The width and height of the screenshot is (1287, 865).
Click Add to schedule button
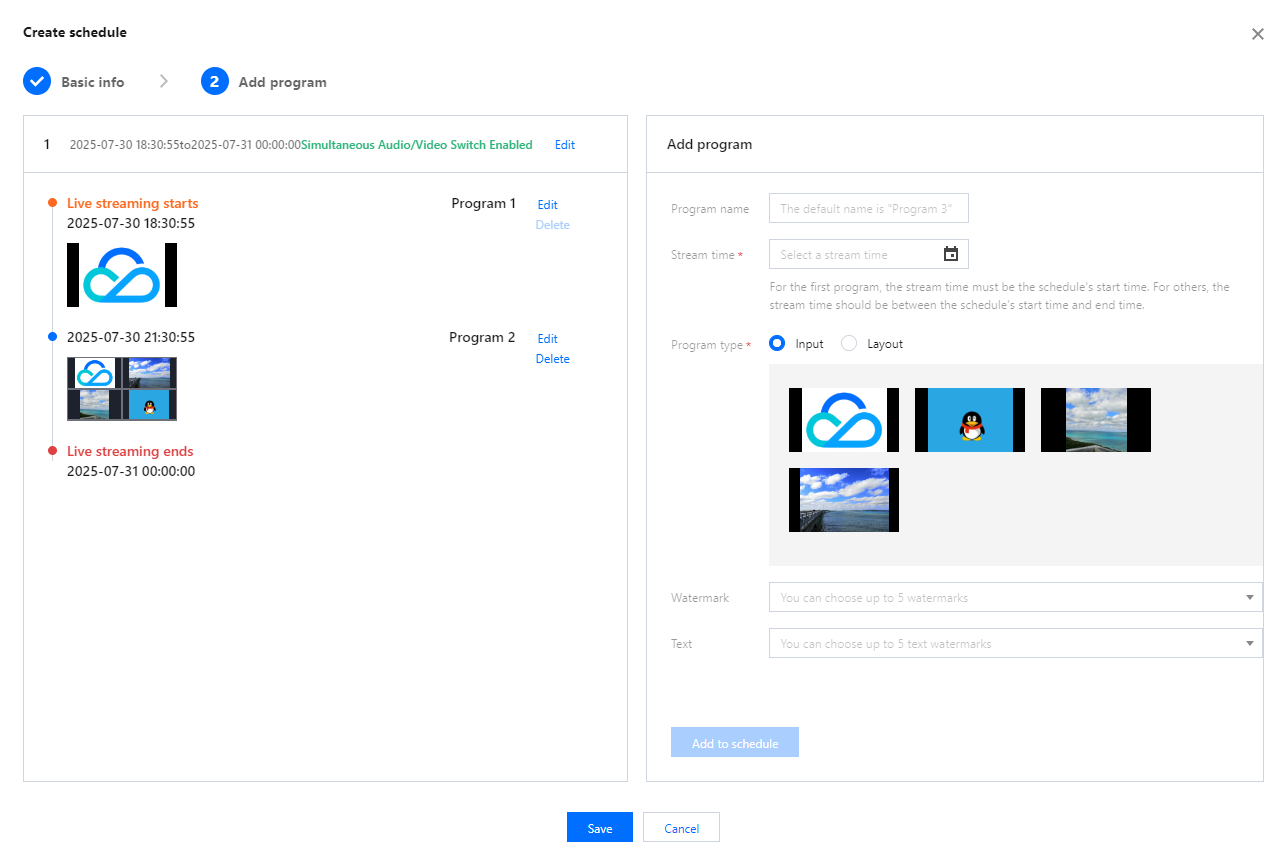[735, 742]
